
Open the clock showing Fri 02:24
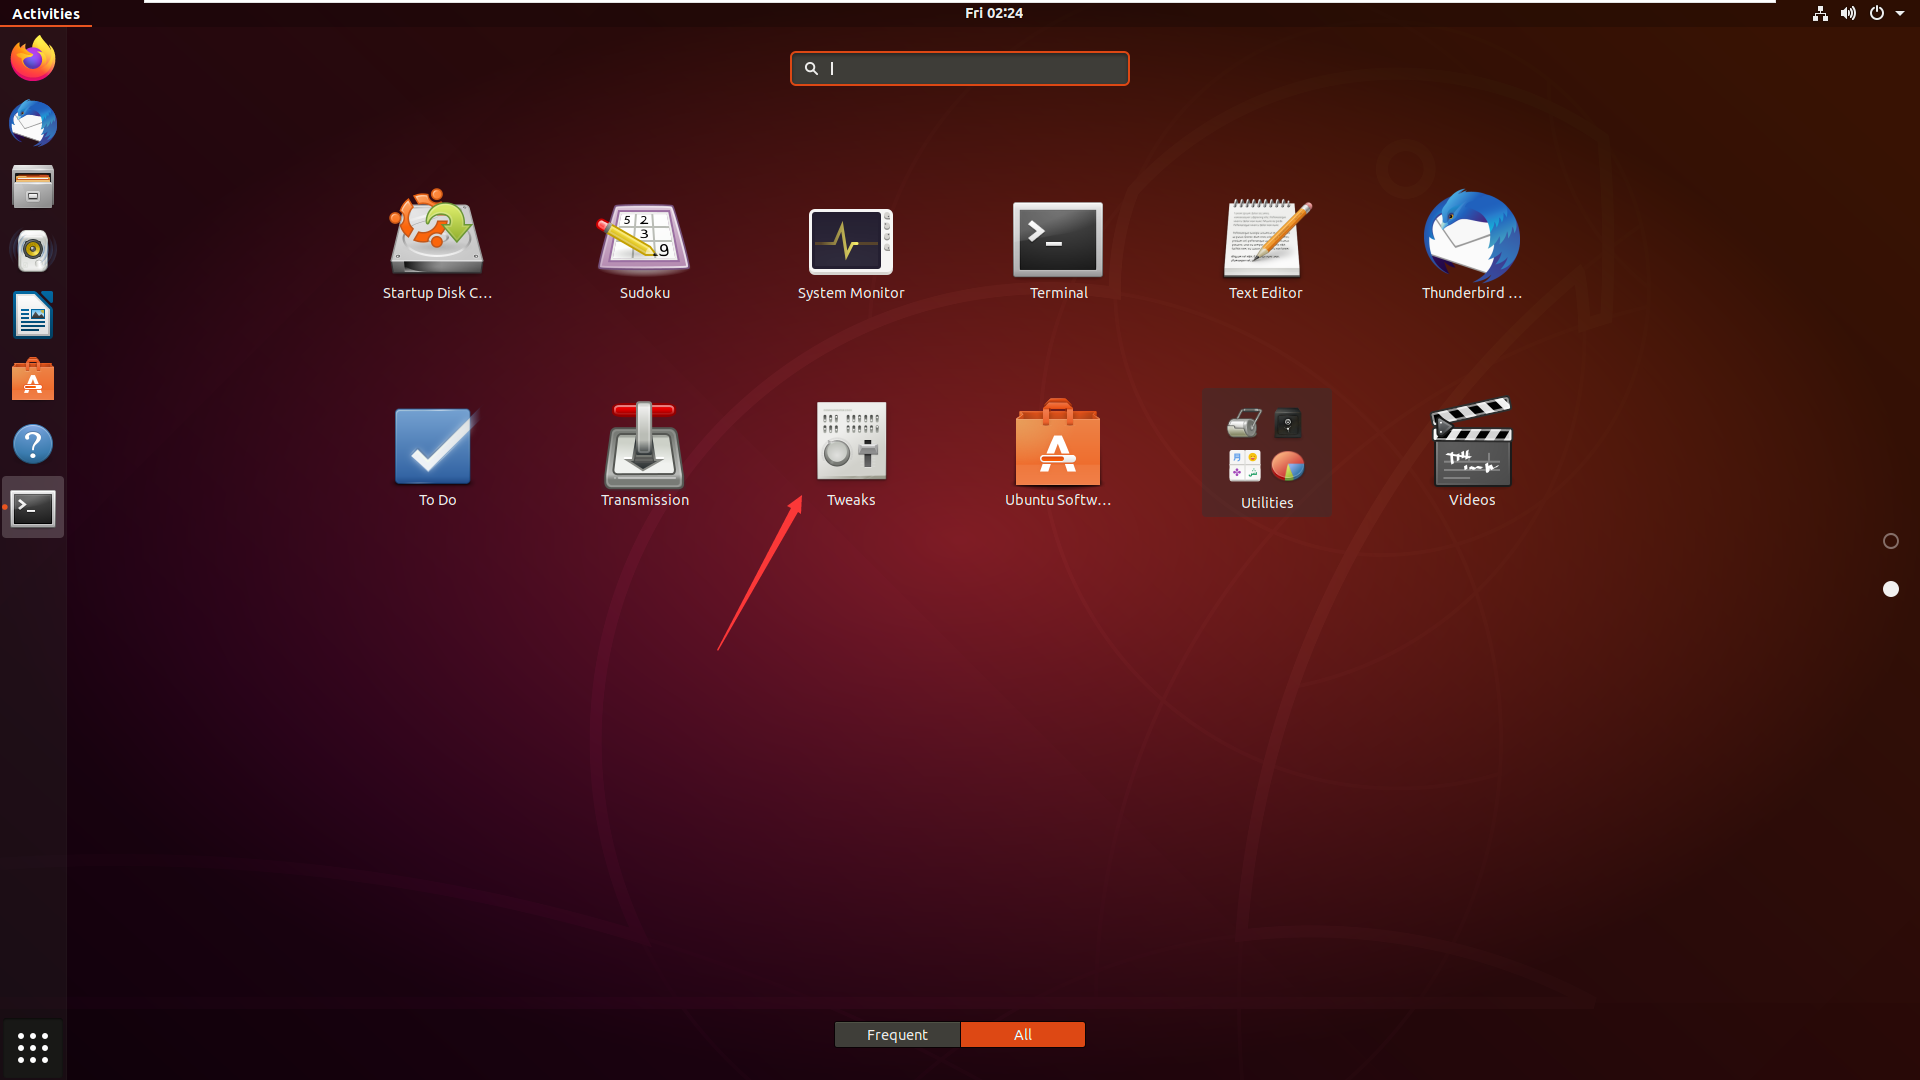993,13
